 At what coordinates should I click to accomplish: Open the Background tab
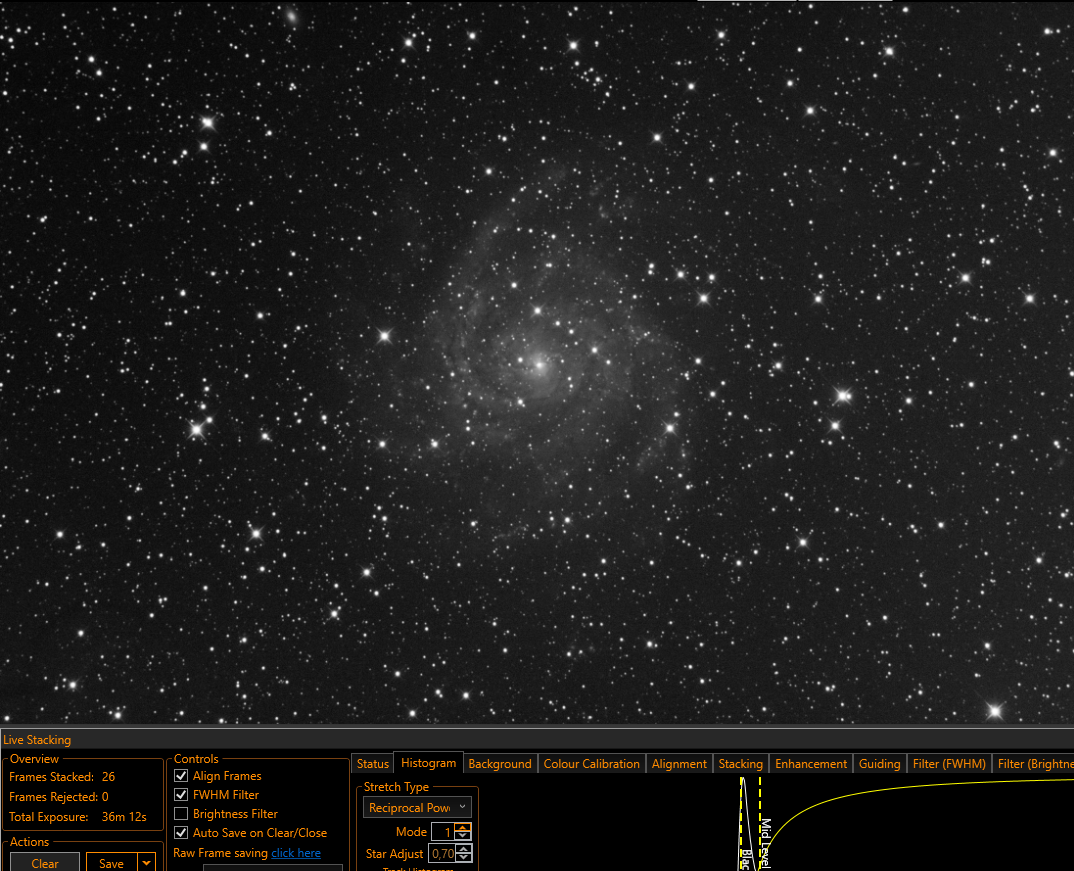[x=500, y=763]
